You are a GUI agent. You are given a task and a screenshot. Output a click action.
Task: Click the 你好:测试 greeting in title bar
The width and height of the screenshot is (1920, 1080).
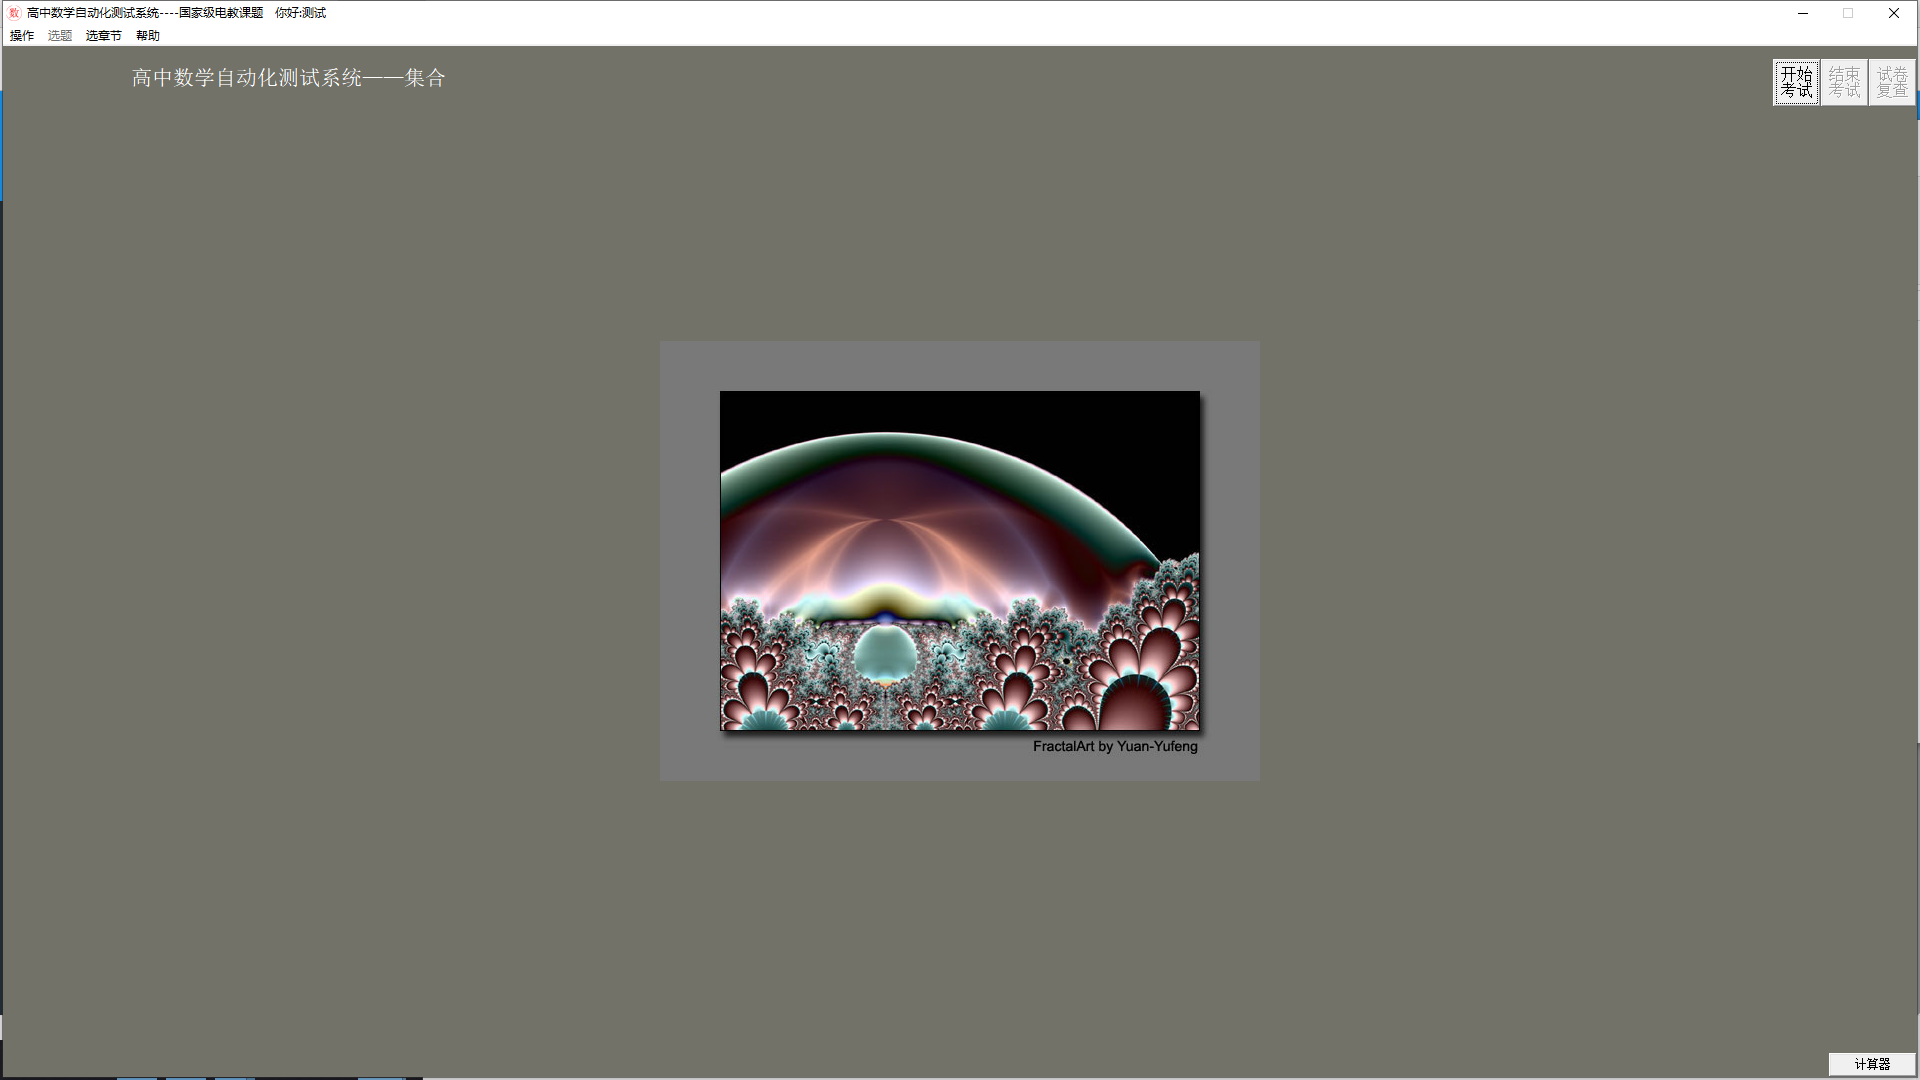point(300,13)
